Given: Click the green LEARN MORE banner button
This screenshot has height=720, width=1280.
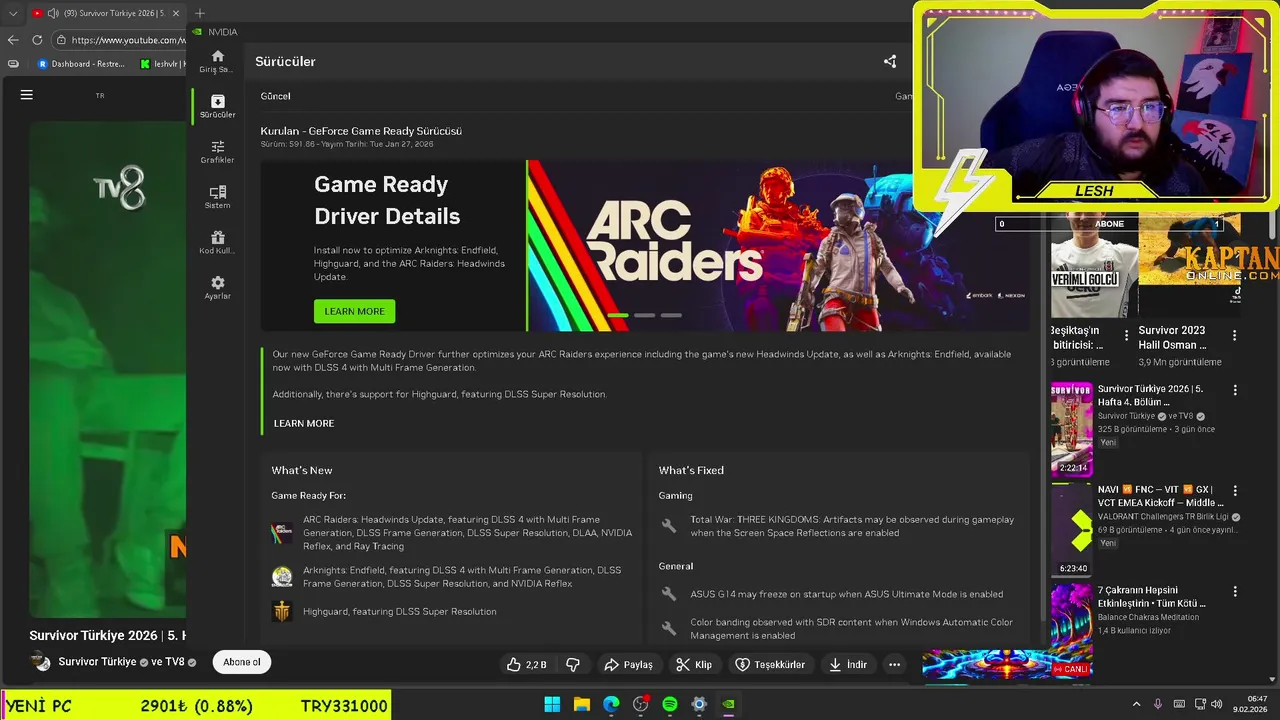Looking at the screenshot, I should click(354, 311).
